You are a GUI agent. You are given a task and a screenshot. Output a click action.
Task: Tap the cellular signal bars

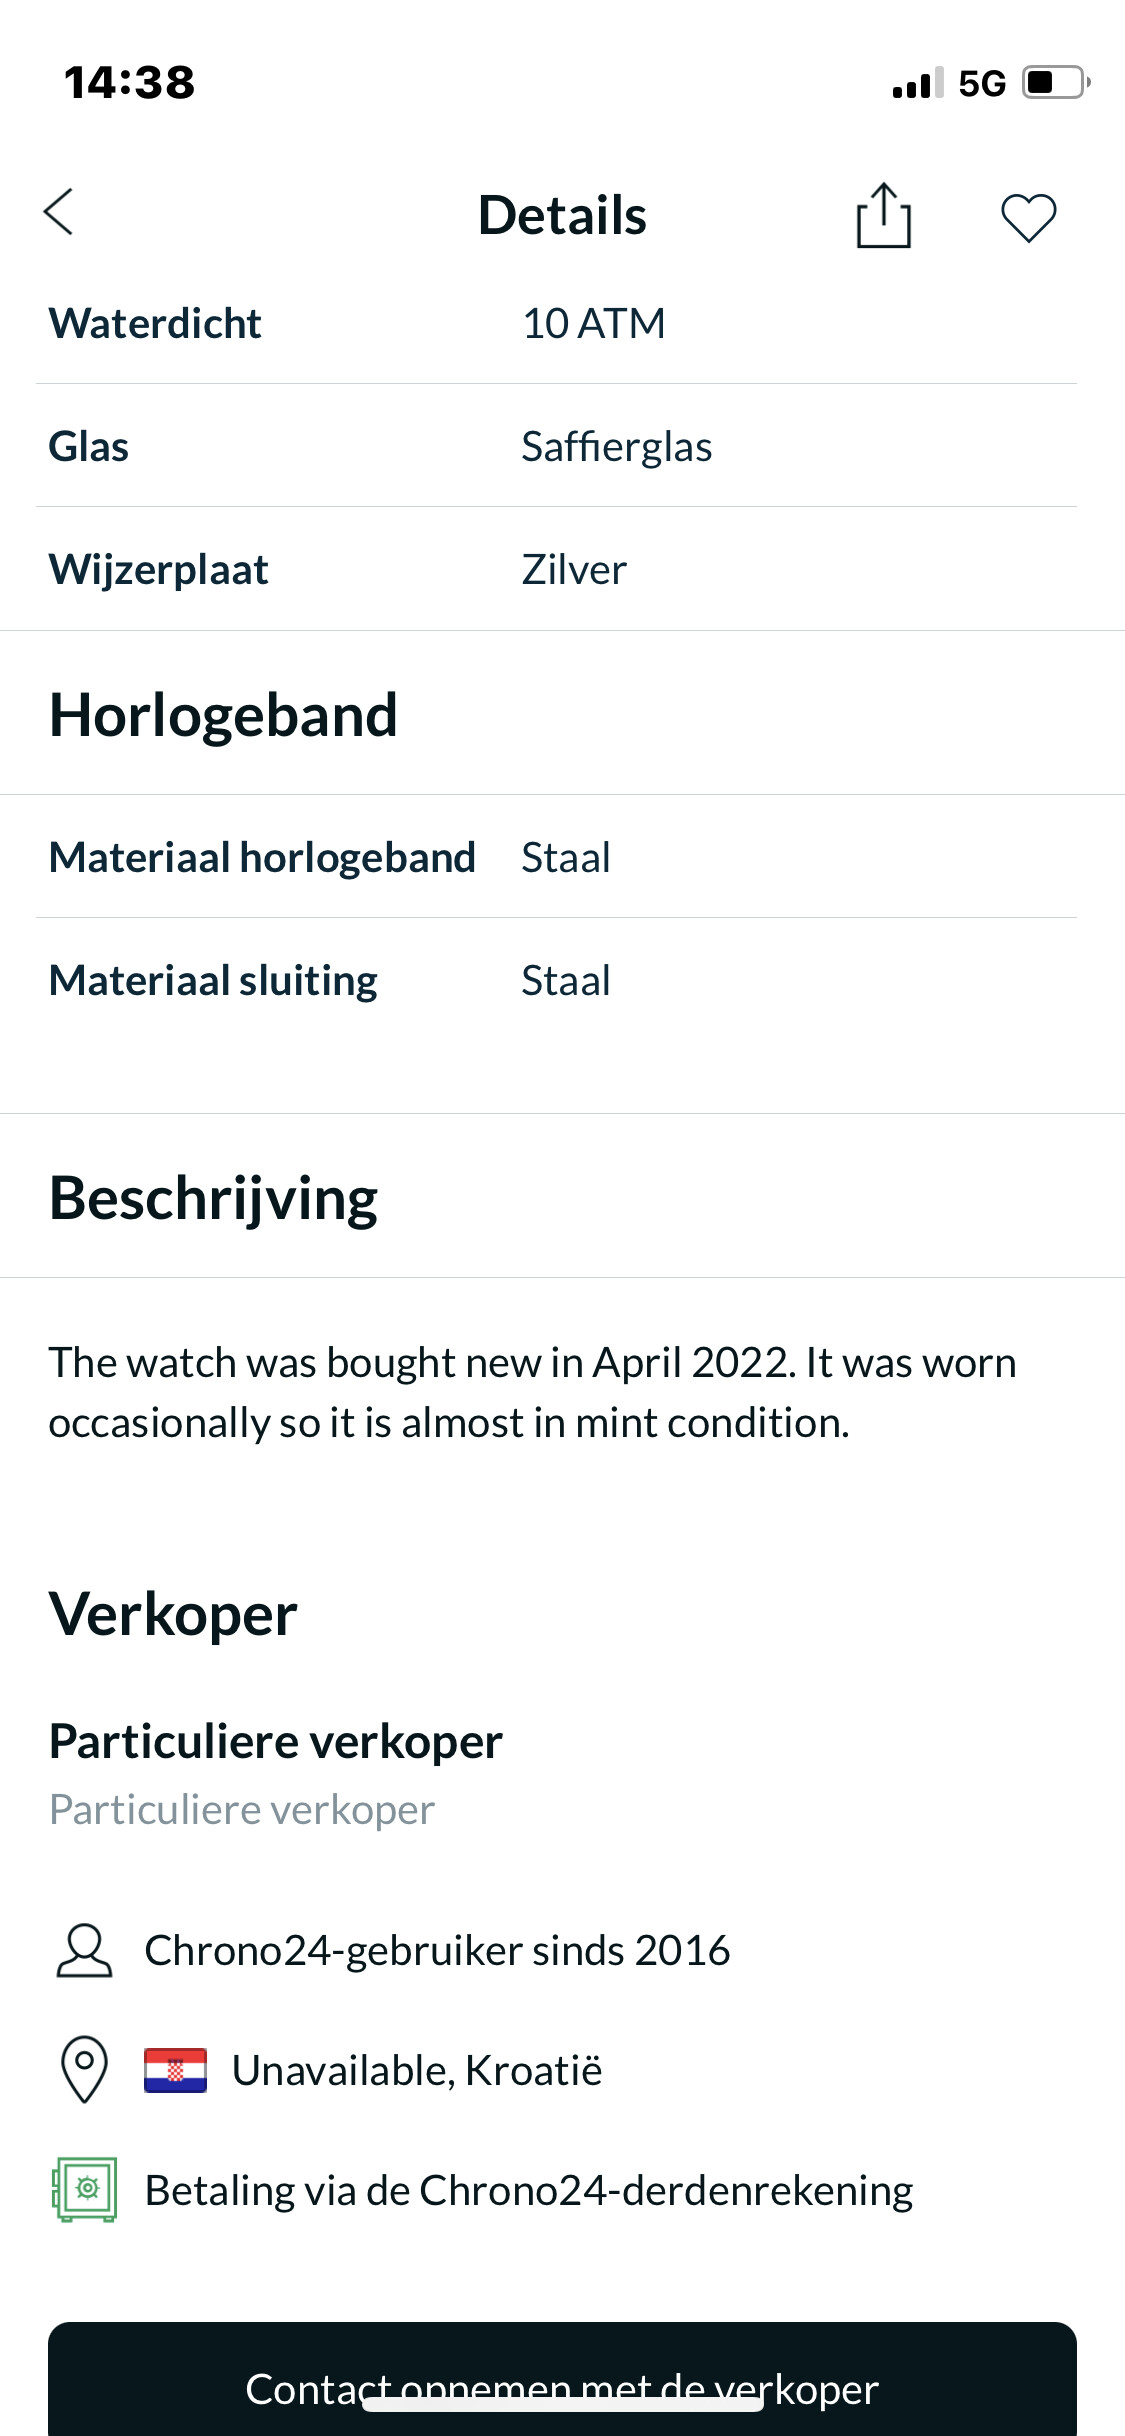coord(917,83)
